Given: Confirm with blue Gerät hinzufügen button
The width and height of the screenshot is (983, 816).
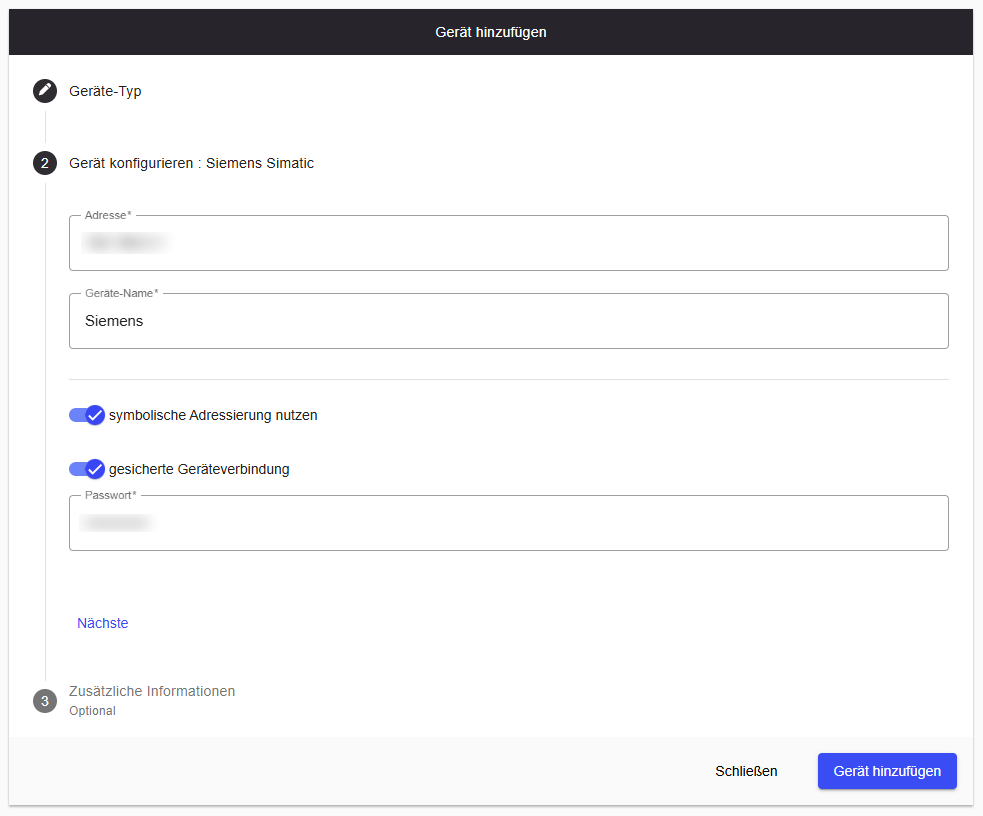Looking at the screenshot, I should pos(887,771).
